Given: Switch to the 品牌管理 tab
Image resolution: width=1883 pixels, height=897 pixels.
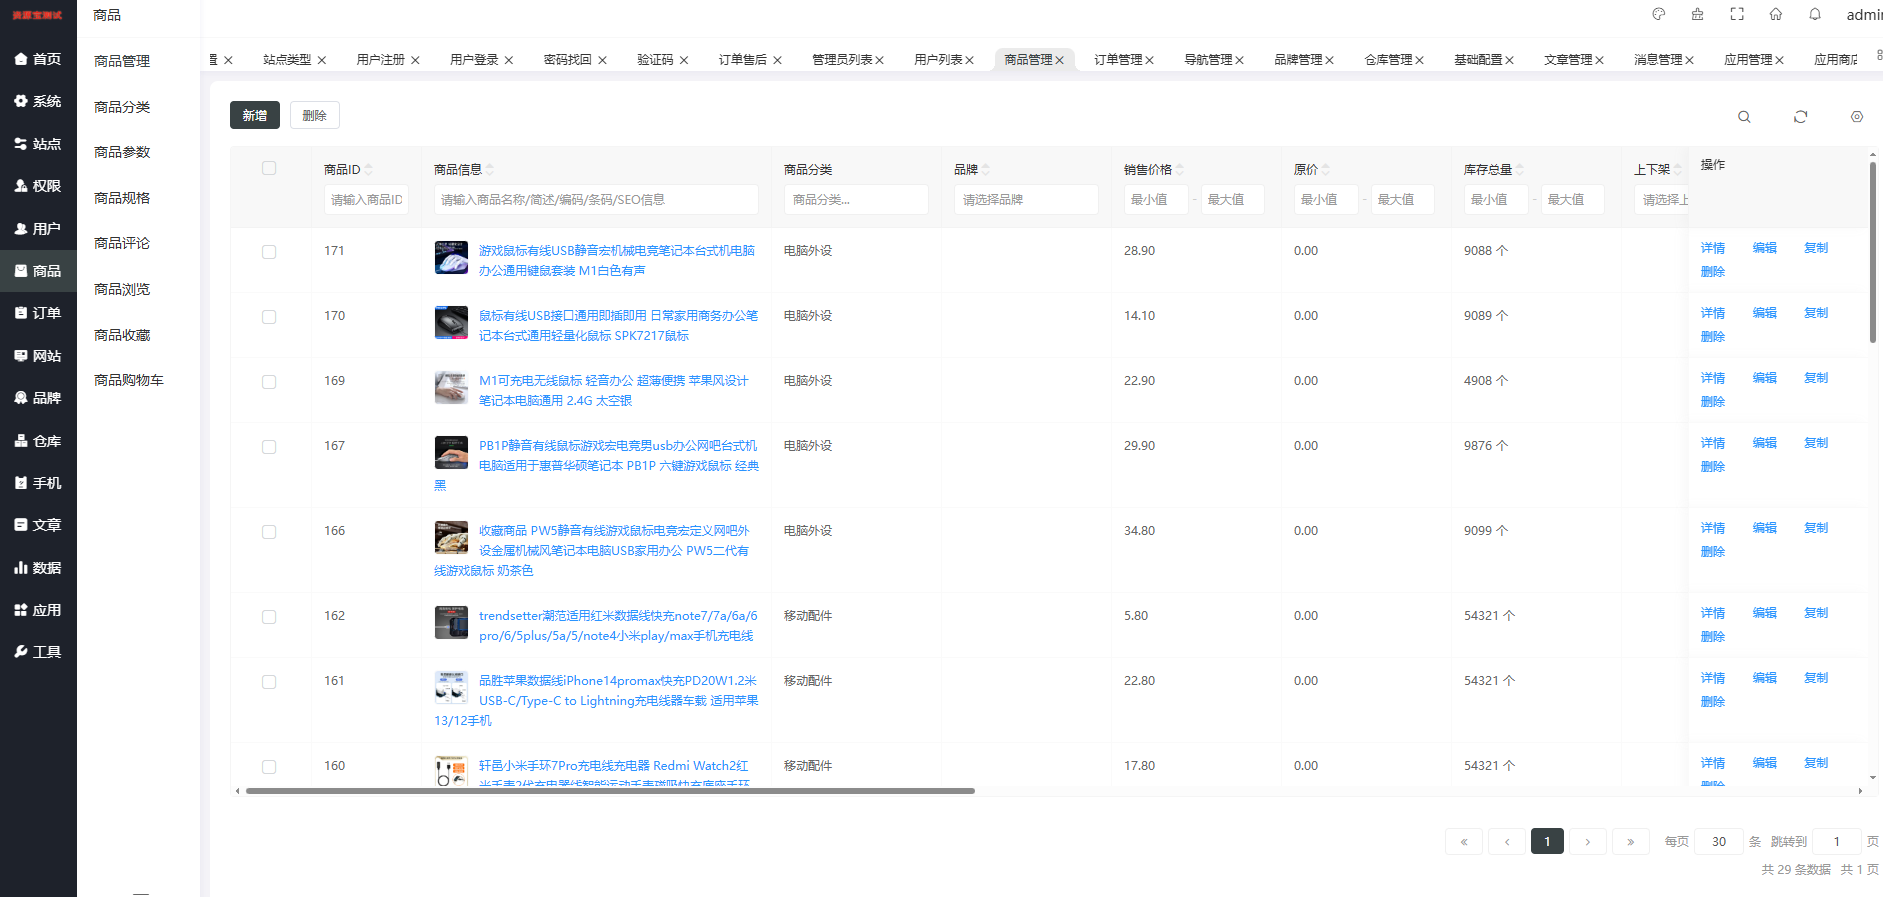Looking at the screenshot, I should 1298,60.
